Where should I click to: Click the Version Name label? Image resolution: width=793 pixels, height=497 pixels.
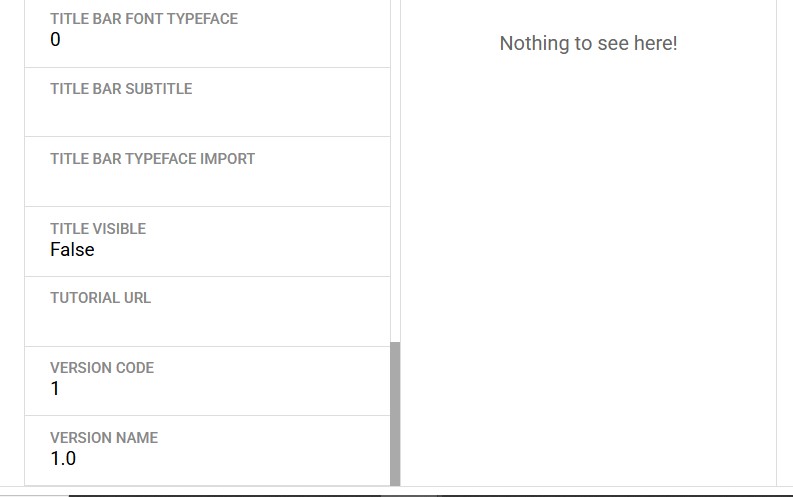tap(104, 438)
